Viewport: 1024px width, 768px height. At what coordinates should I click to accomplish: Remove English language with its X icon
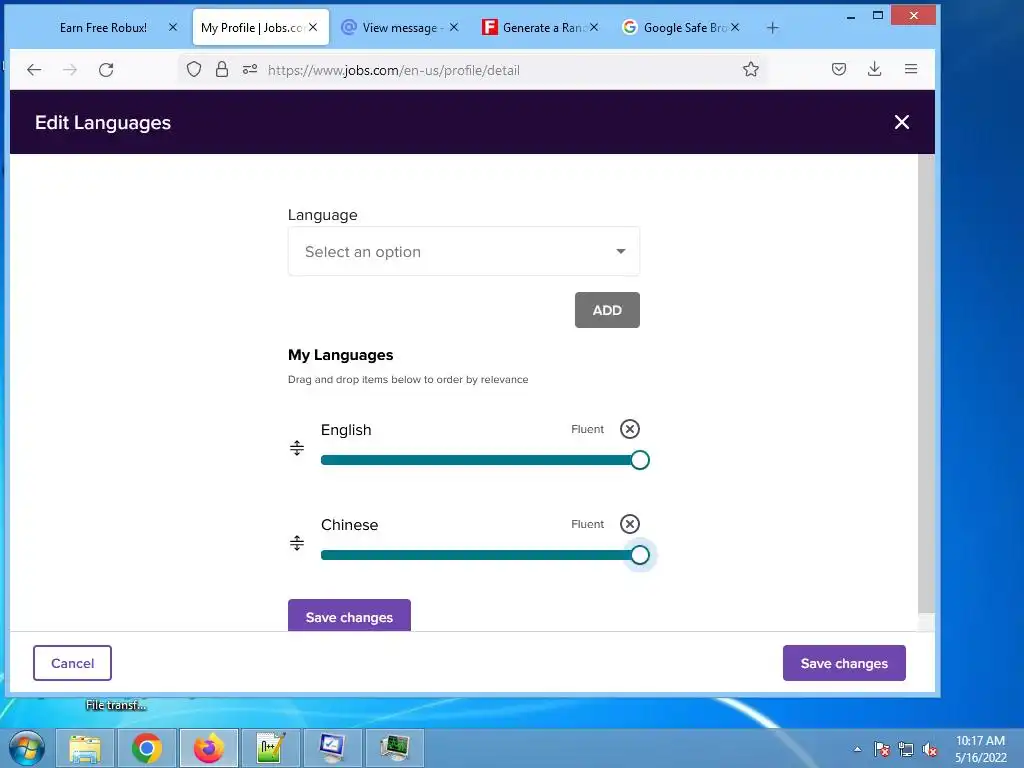pos(630,429)
